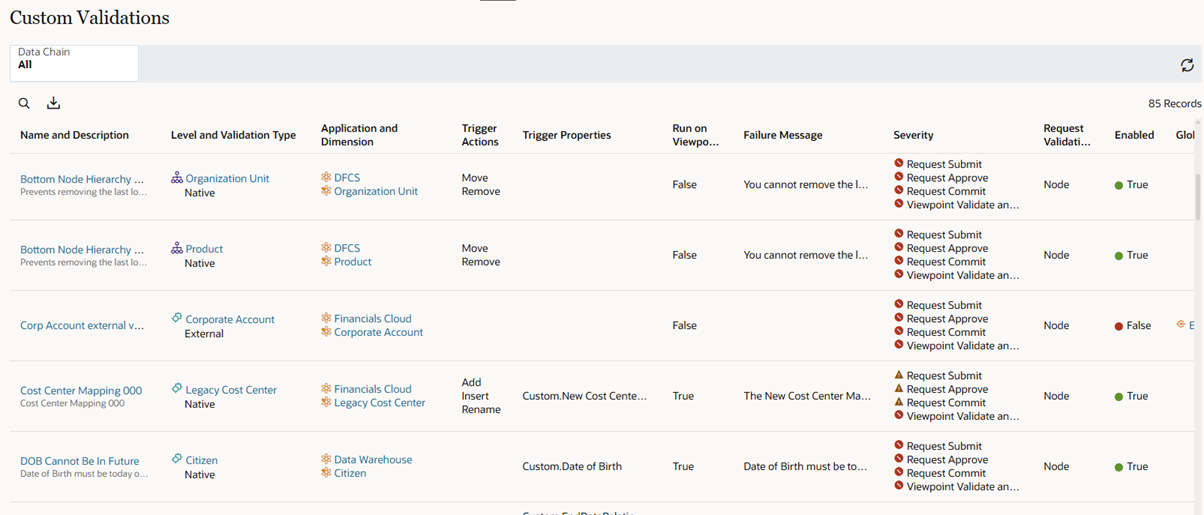This screenshot has height=515, width=1204.
Task: Click the download records icon
Action: point(54,103)
